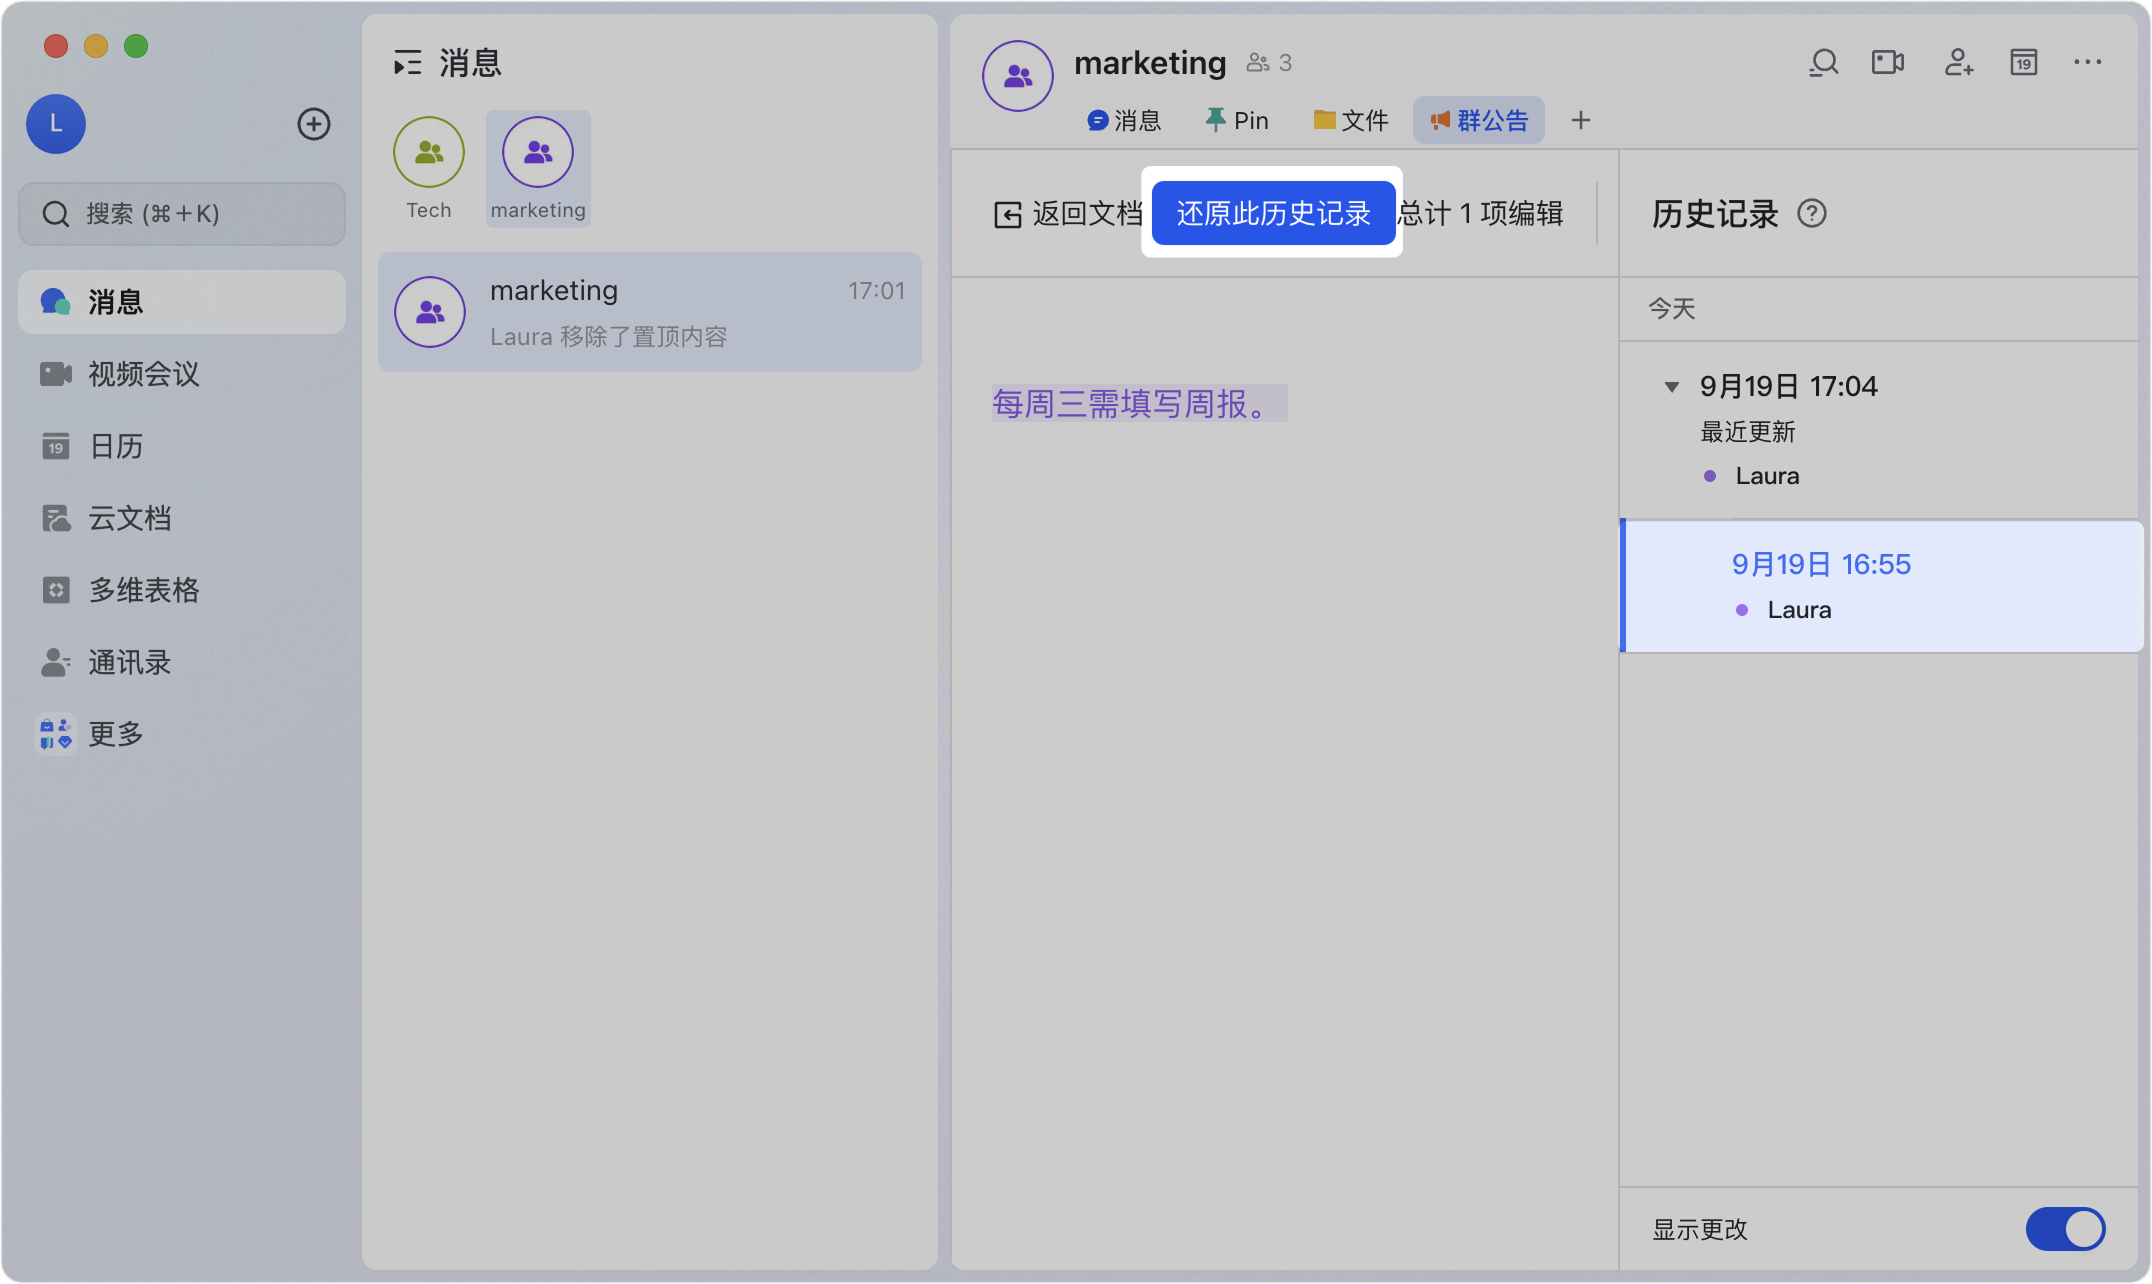Click the search icon in chat header

coord(1823,63)
